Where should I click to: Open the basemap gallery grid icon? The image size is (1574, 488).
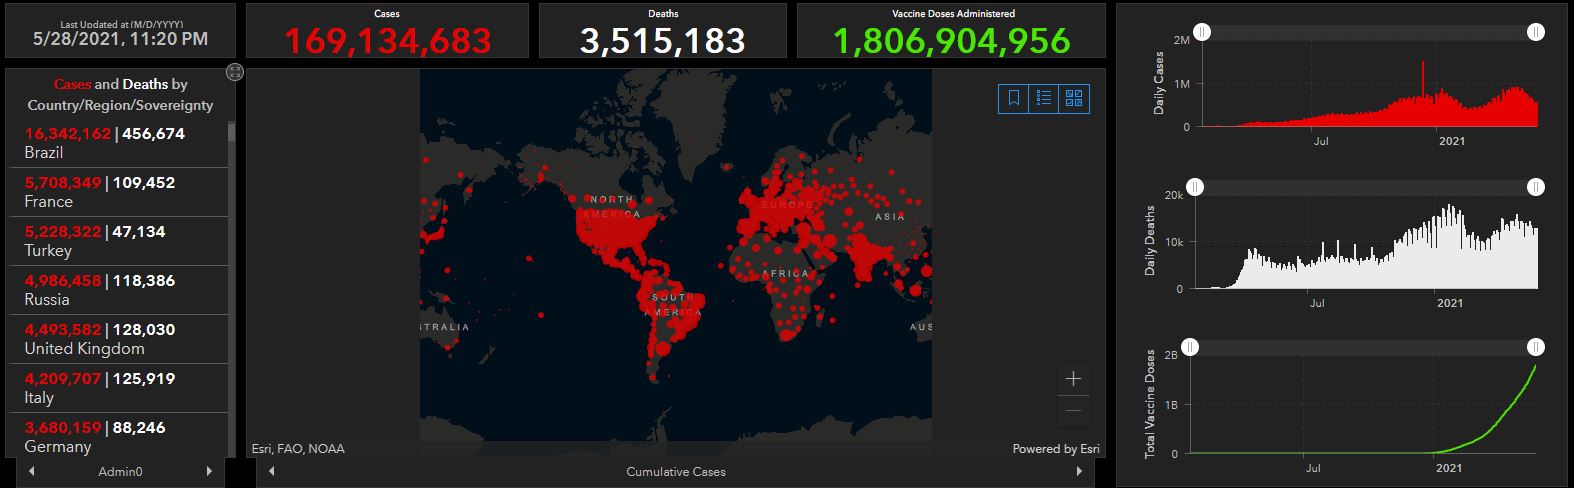[1074, 98]
